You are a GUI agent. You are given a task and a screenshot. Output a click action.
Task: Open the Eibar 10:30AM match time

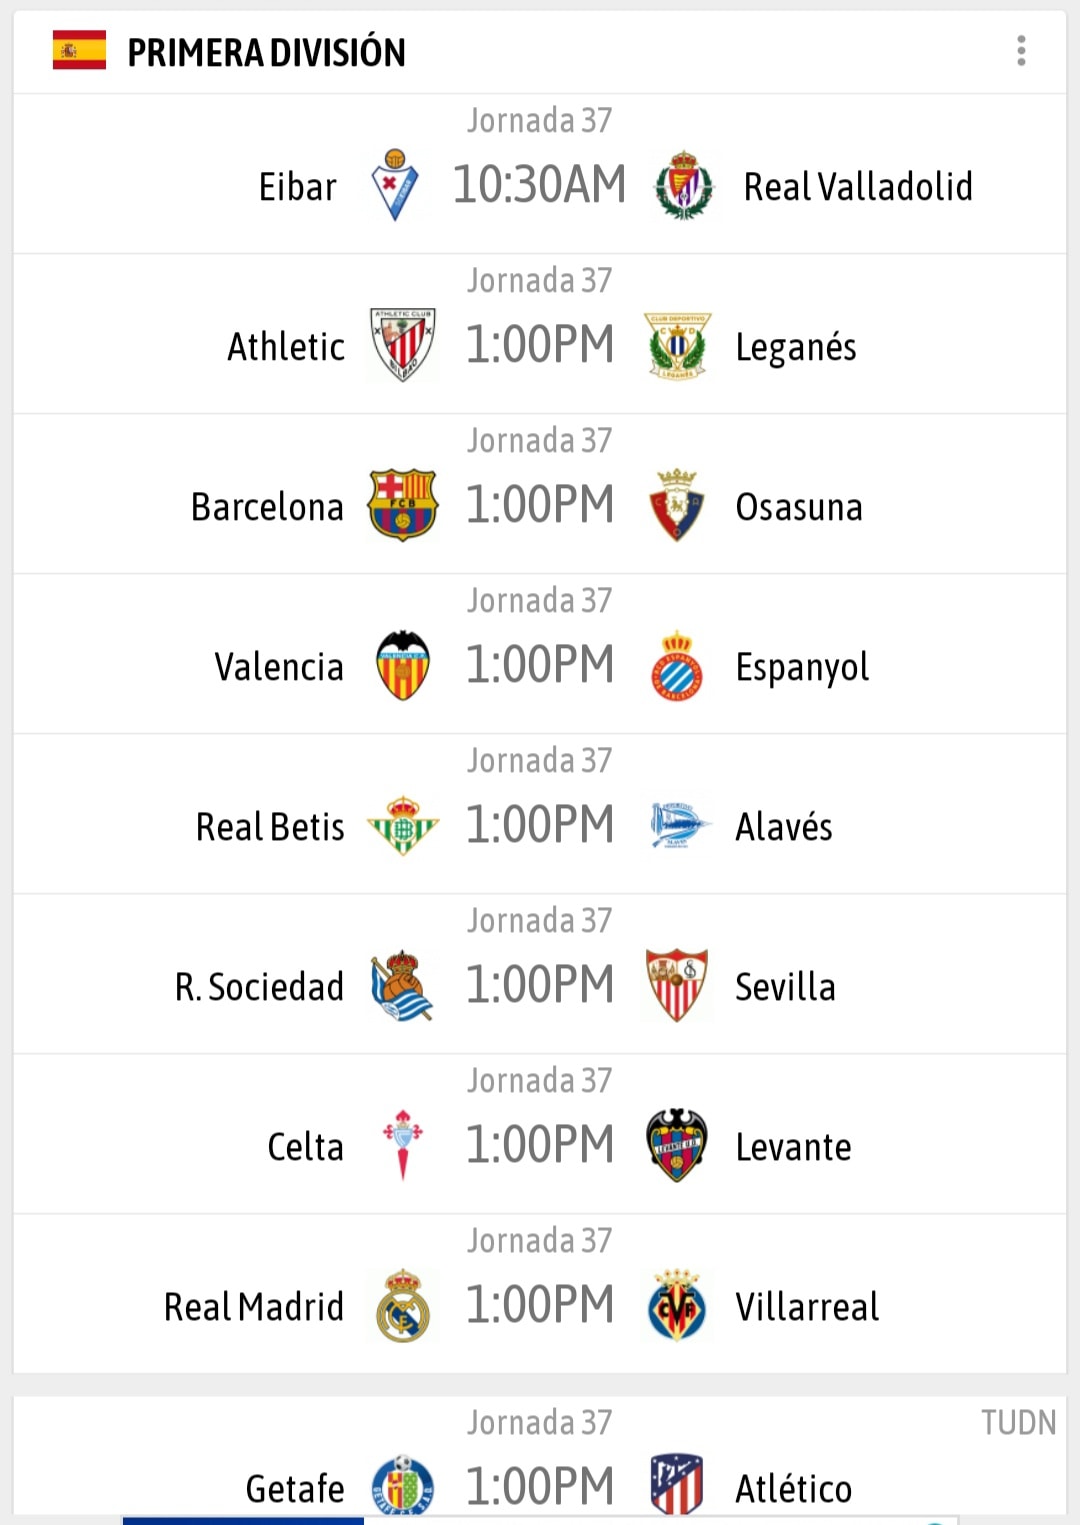[x=540, y=185]
